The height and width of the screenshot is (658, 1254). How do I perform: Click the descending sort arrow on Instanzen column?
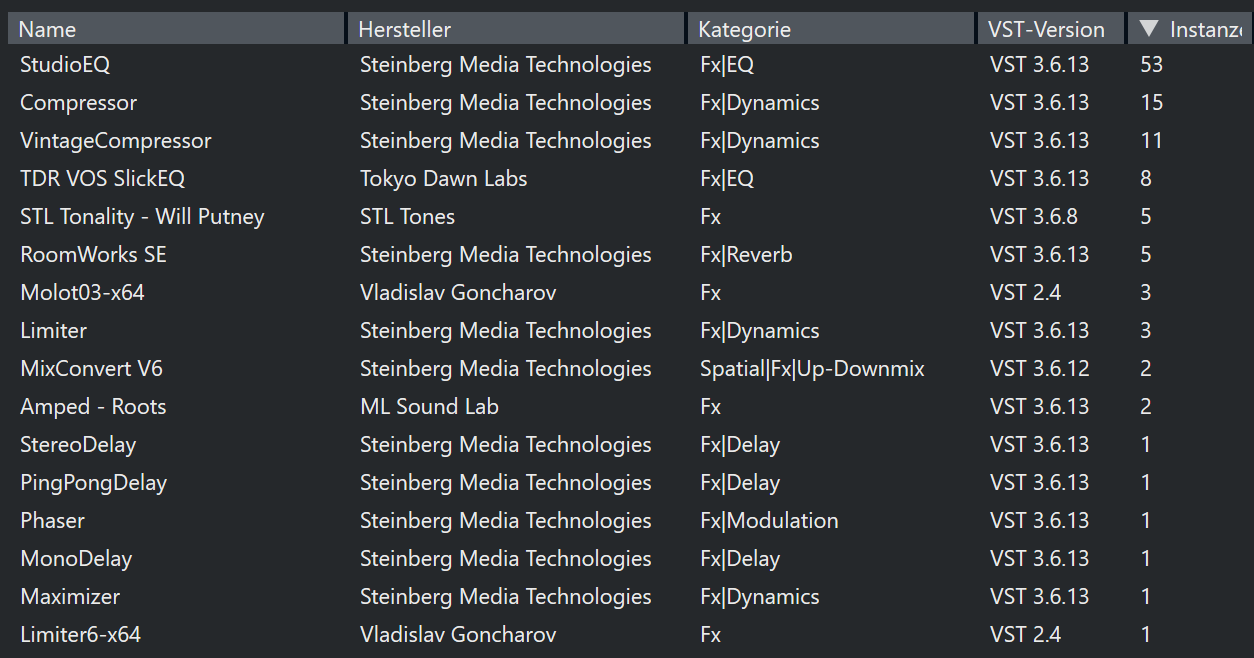[x=1149, y=29]
